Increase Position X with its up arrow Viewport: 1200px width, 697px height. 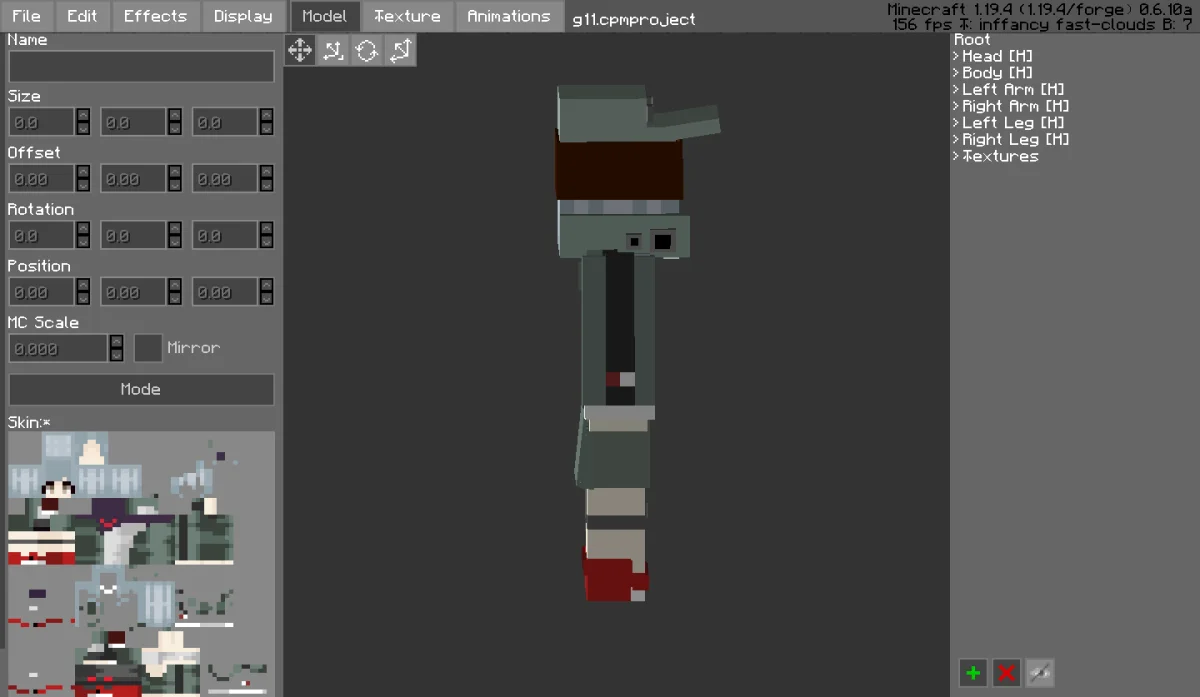pos(83,285)
